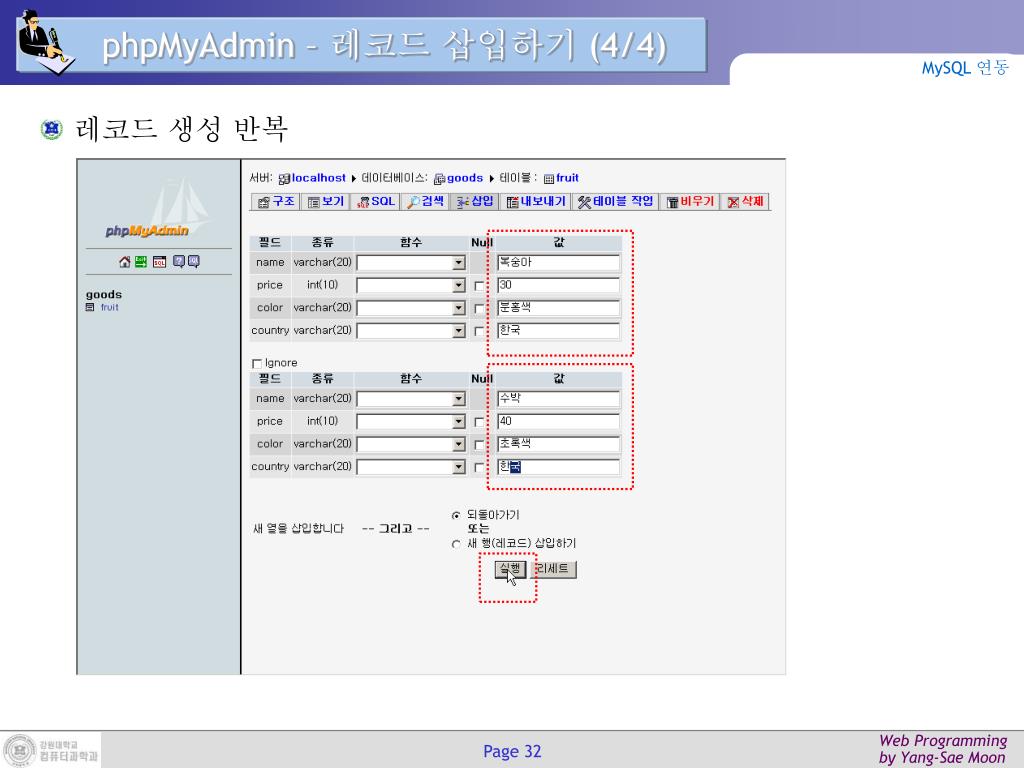Screen dimensions: 1024x768
Task: Click the name value field containing 복숭아
Action: (x=558, y=263)
